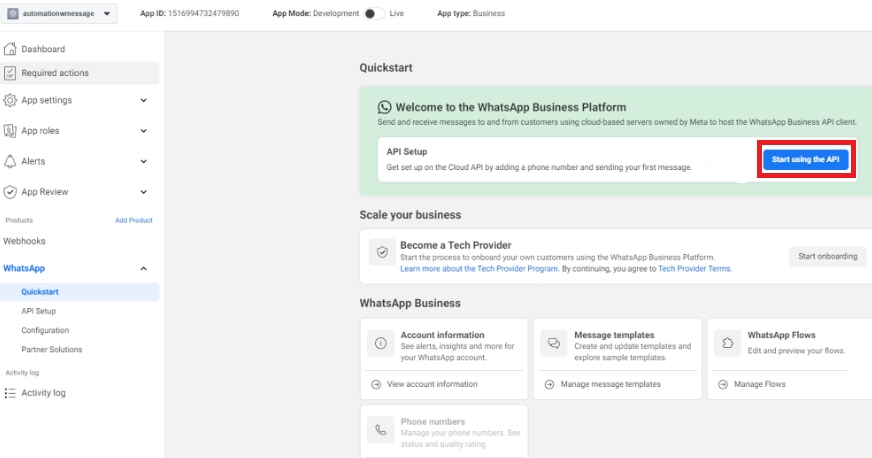
Task: Click Start using the API button
Action: coord(805,160)
